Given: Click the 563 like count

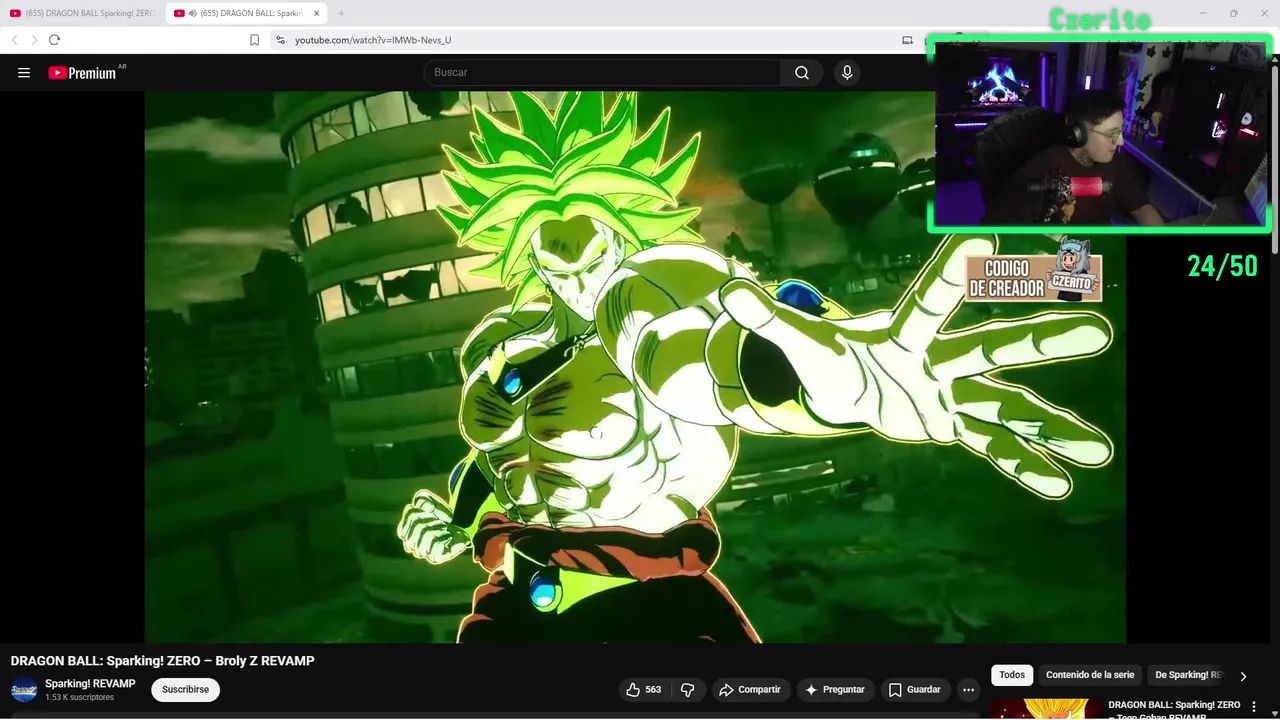Looking at the screenshot, I should tap(653, 689).
